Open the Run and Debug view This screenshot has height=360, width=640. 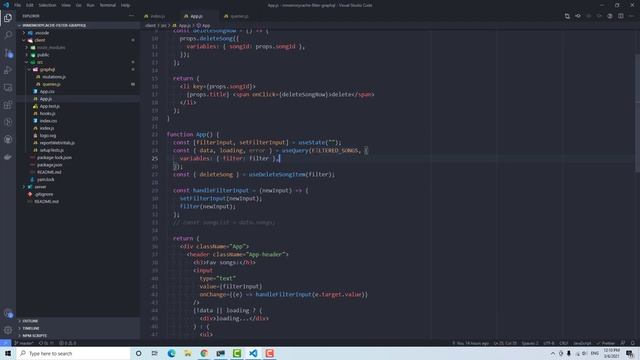click(x=8, y=70)
